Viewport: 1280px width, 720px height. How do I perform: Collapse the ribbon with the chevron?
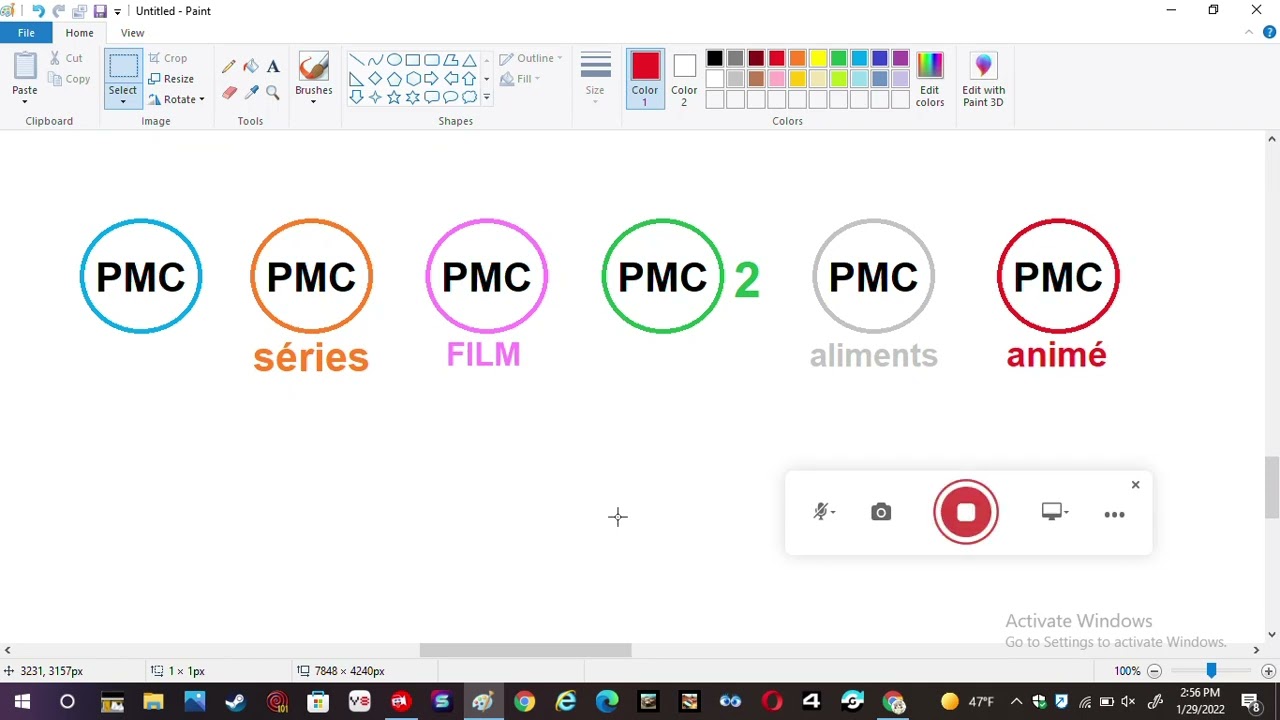[1249, 33]
